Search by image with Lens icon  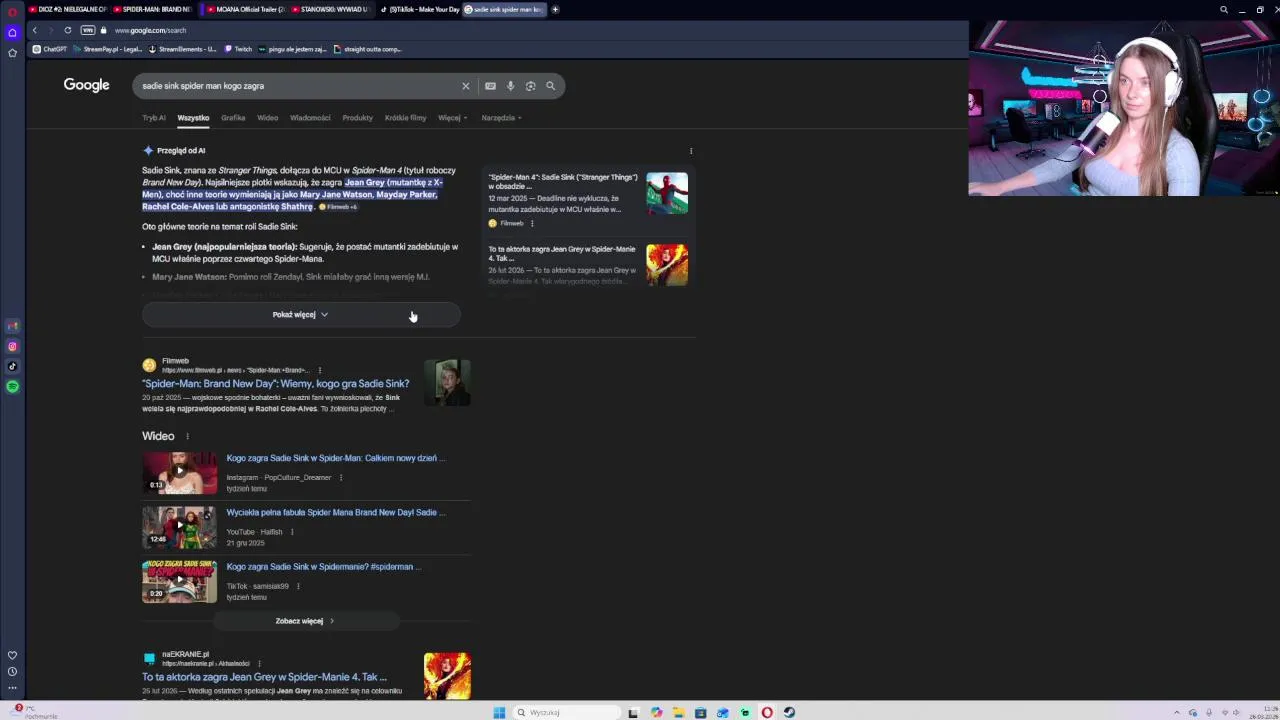tap(530, 86)
